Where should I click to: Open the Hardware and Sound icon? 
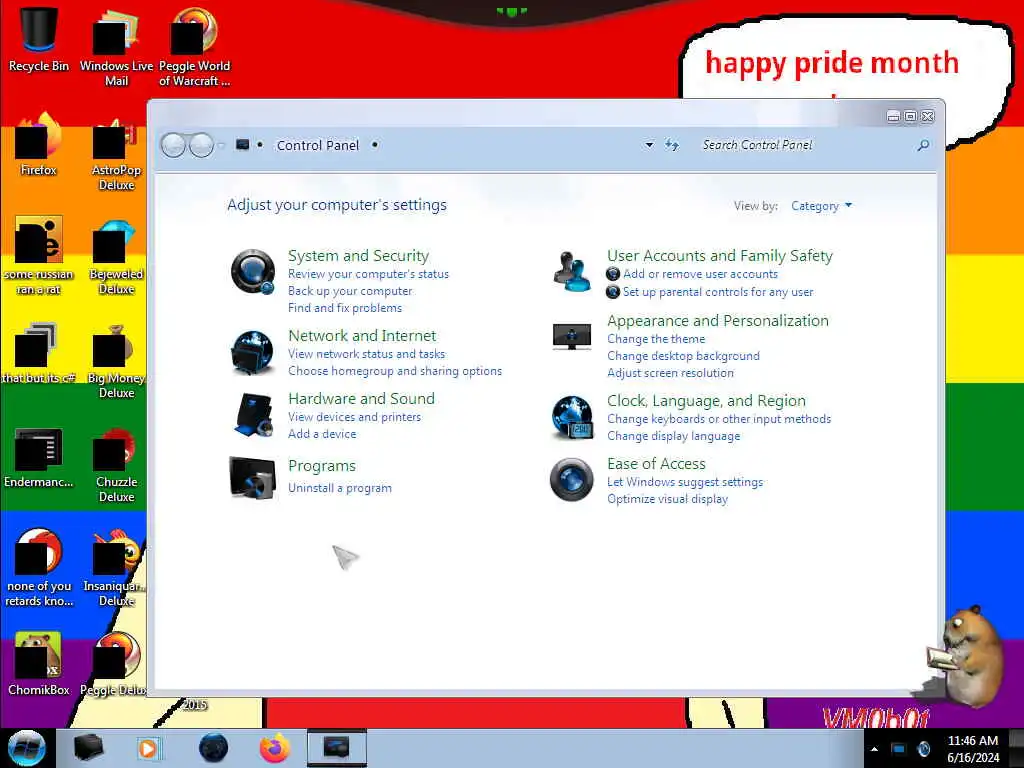click(253, 415)
